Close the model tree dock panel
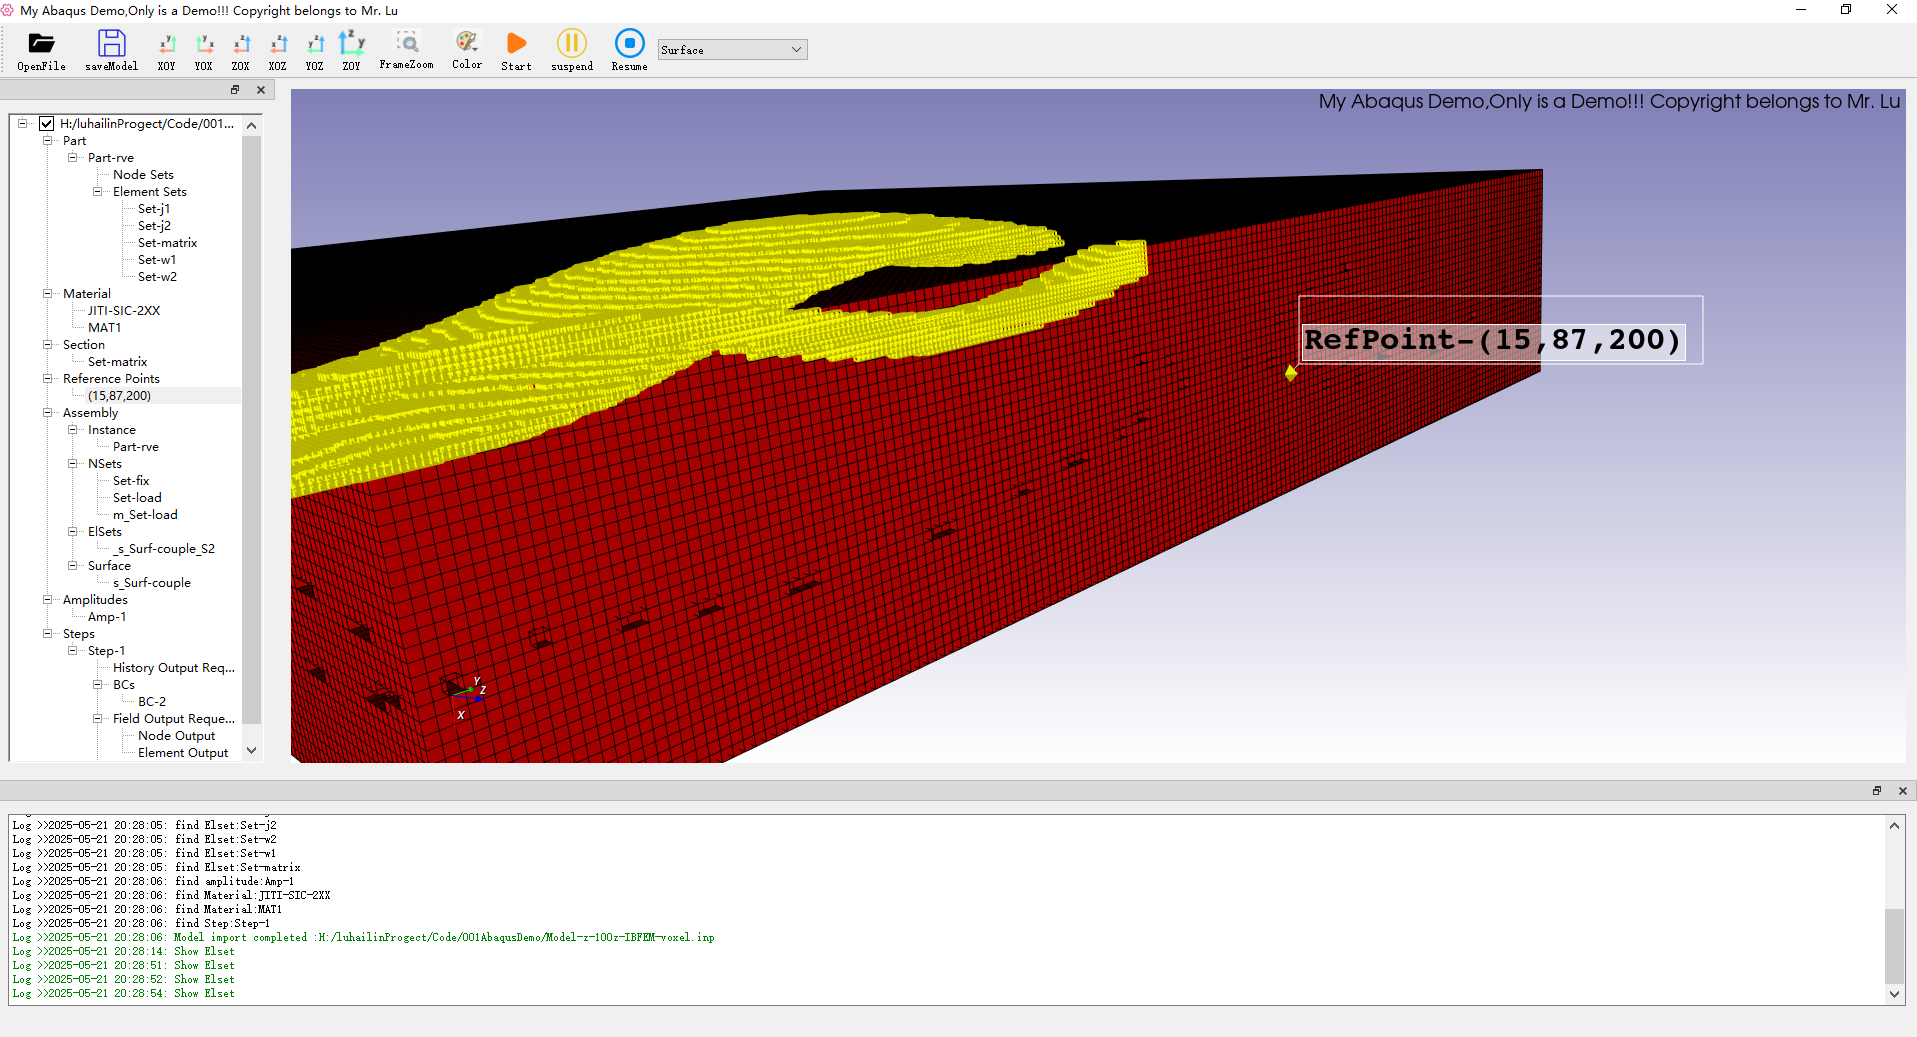The width and height of the screenshot is (1917, 1037). click(x=261, y=90)
